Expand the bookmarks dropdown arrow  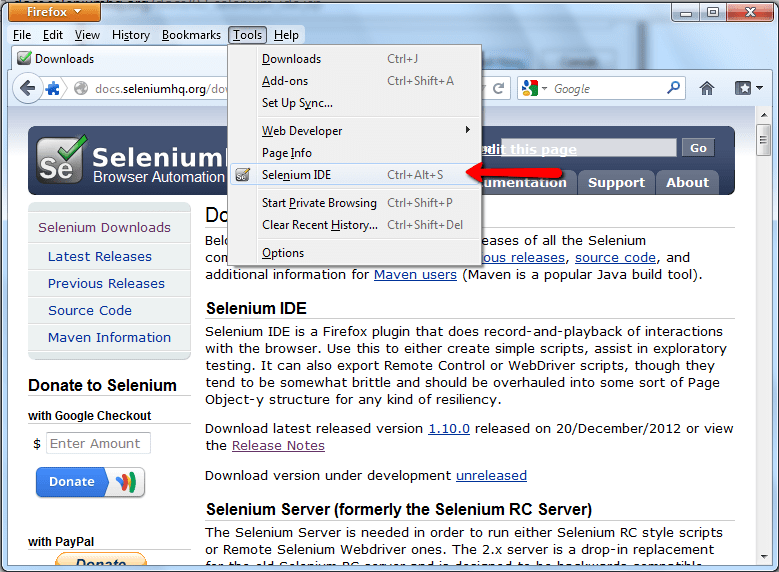[x=759, y=88]
